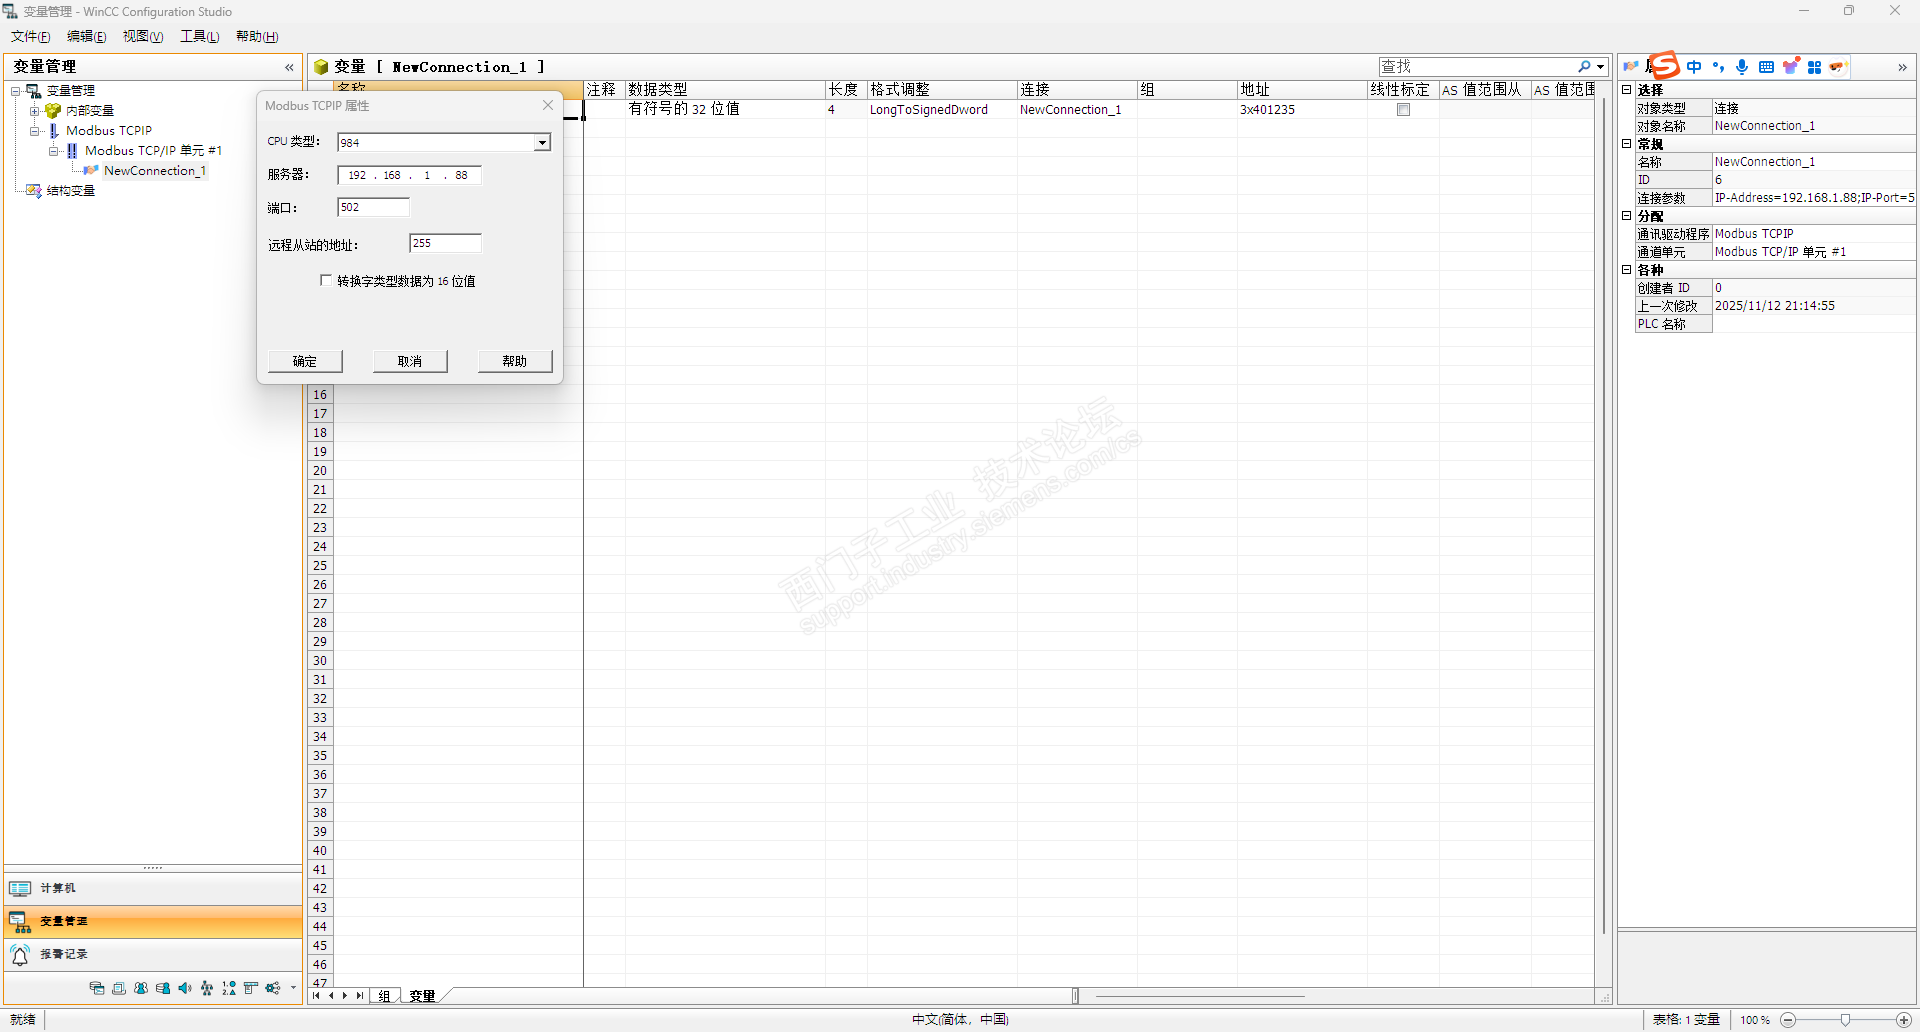The width and height of the screenshot is (1920, 1032).
Task: Click the 计算机 computer editor icon
Action: (20, 888)
